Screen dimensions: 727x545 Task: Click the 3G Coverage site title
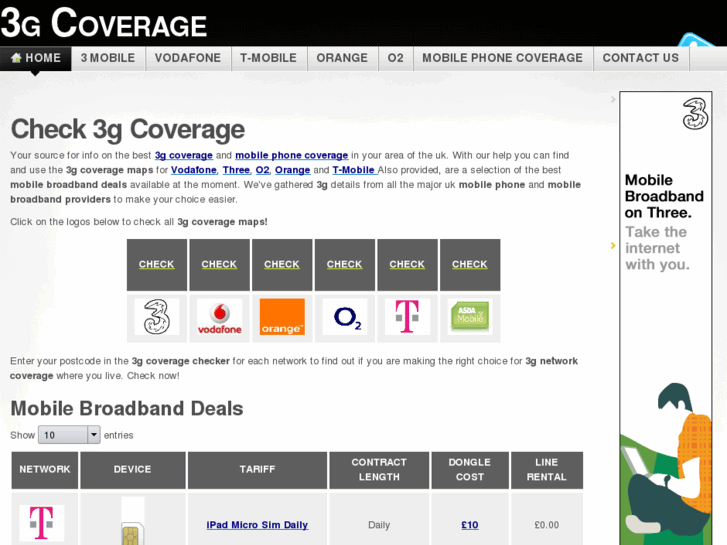pyautogui.click(x=104, y=23)
